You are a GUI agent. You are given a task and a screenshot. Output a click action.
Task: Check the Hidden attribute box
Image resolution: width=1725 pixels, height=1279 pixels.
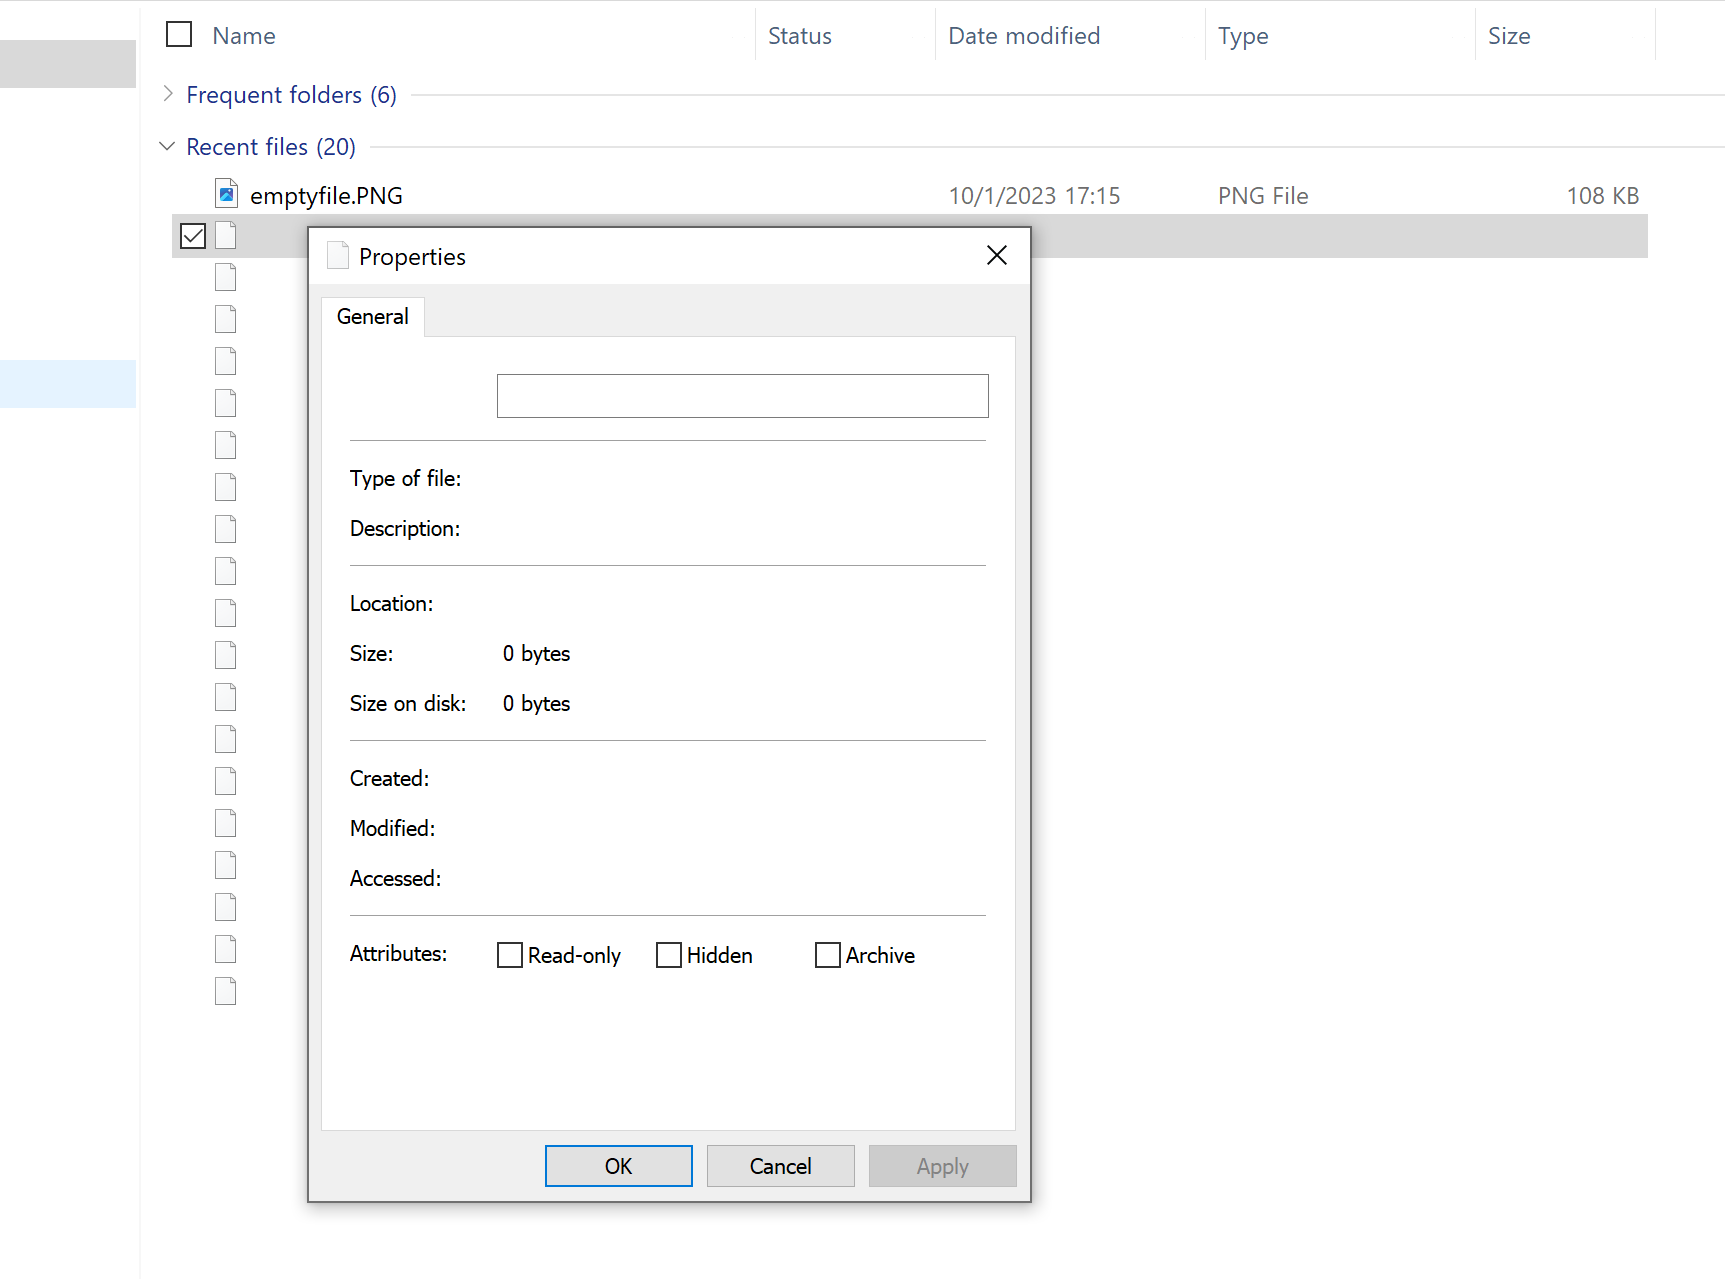668,955
